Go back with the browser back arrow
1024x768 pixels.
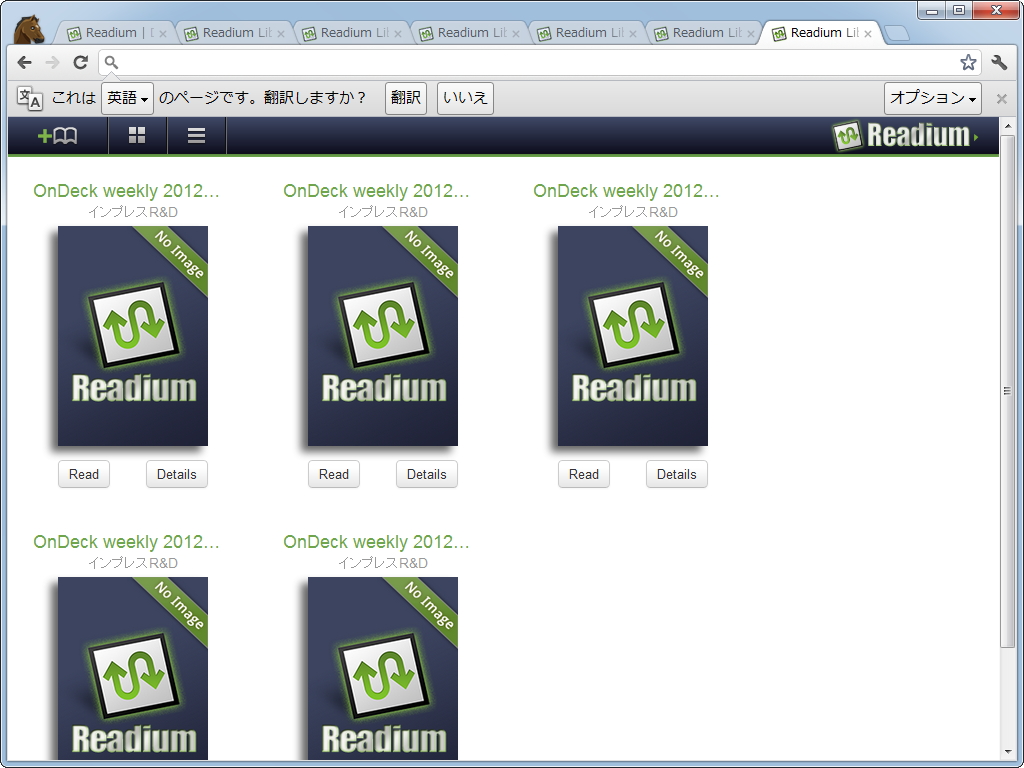(x=24, y=62)
